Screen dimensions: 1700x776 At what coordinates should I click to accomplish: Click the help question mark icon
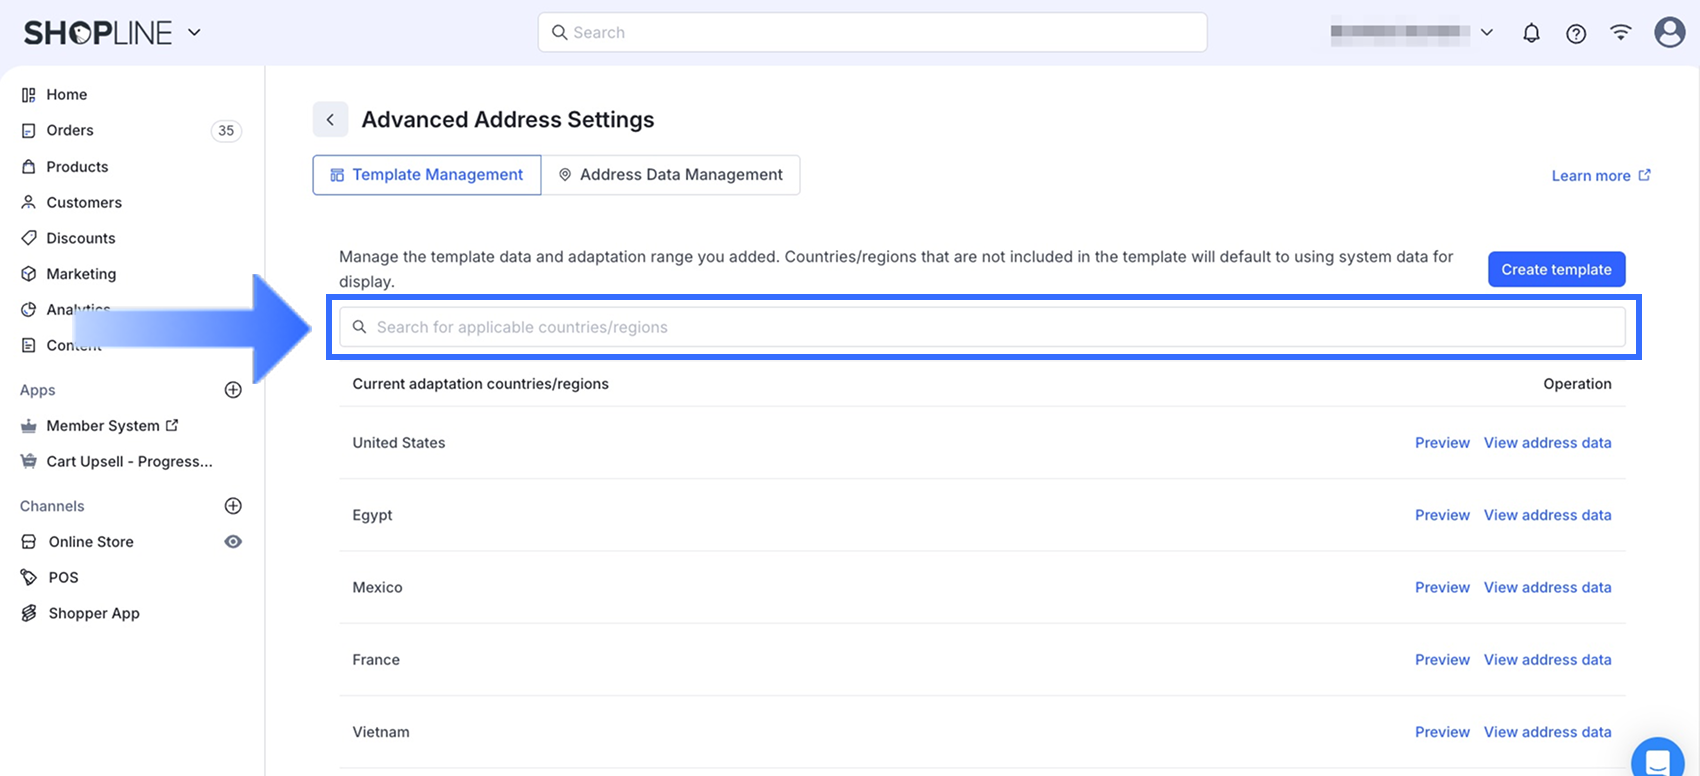pos(1576,33)
